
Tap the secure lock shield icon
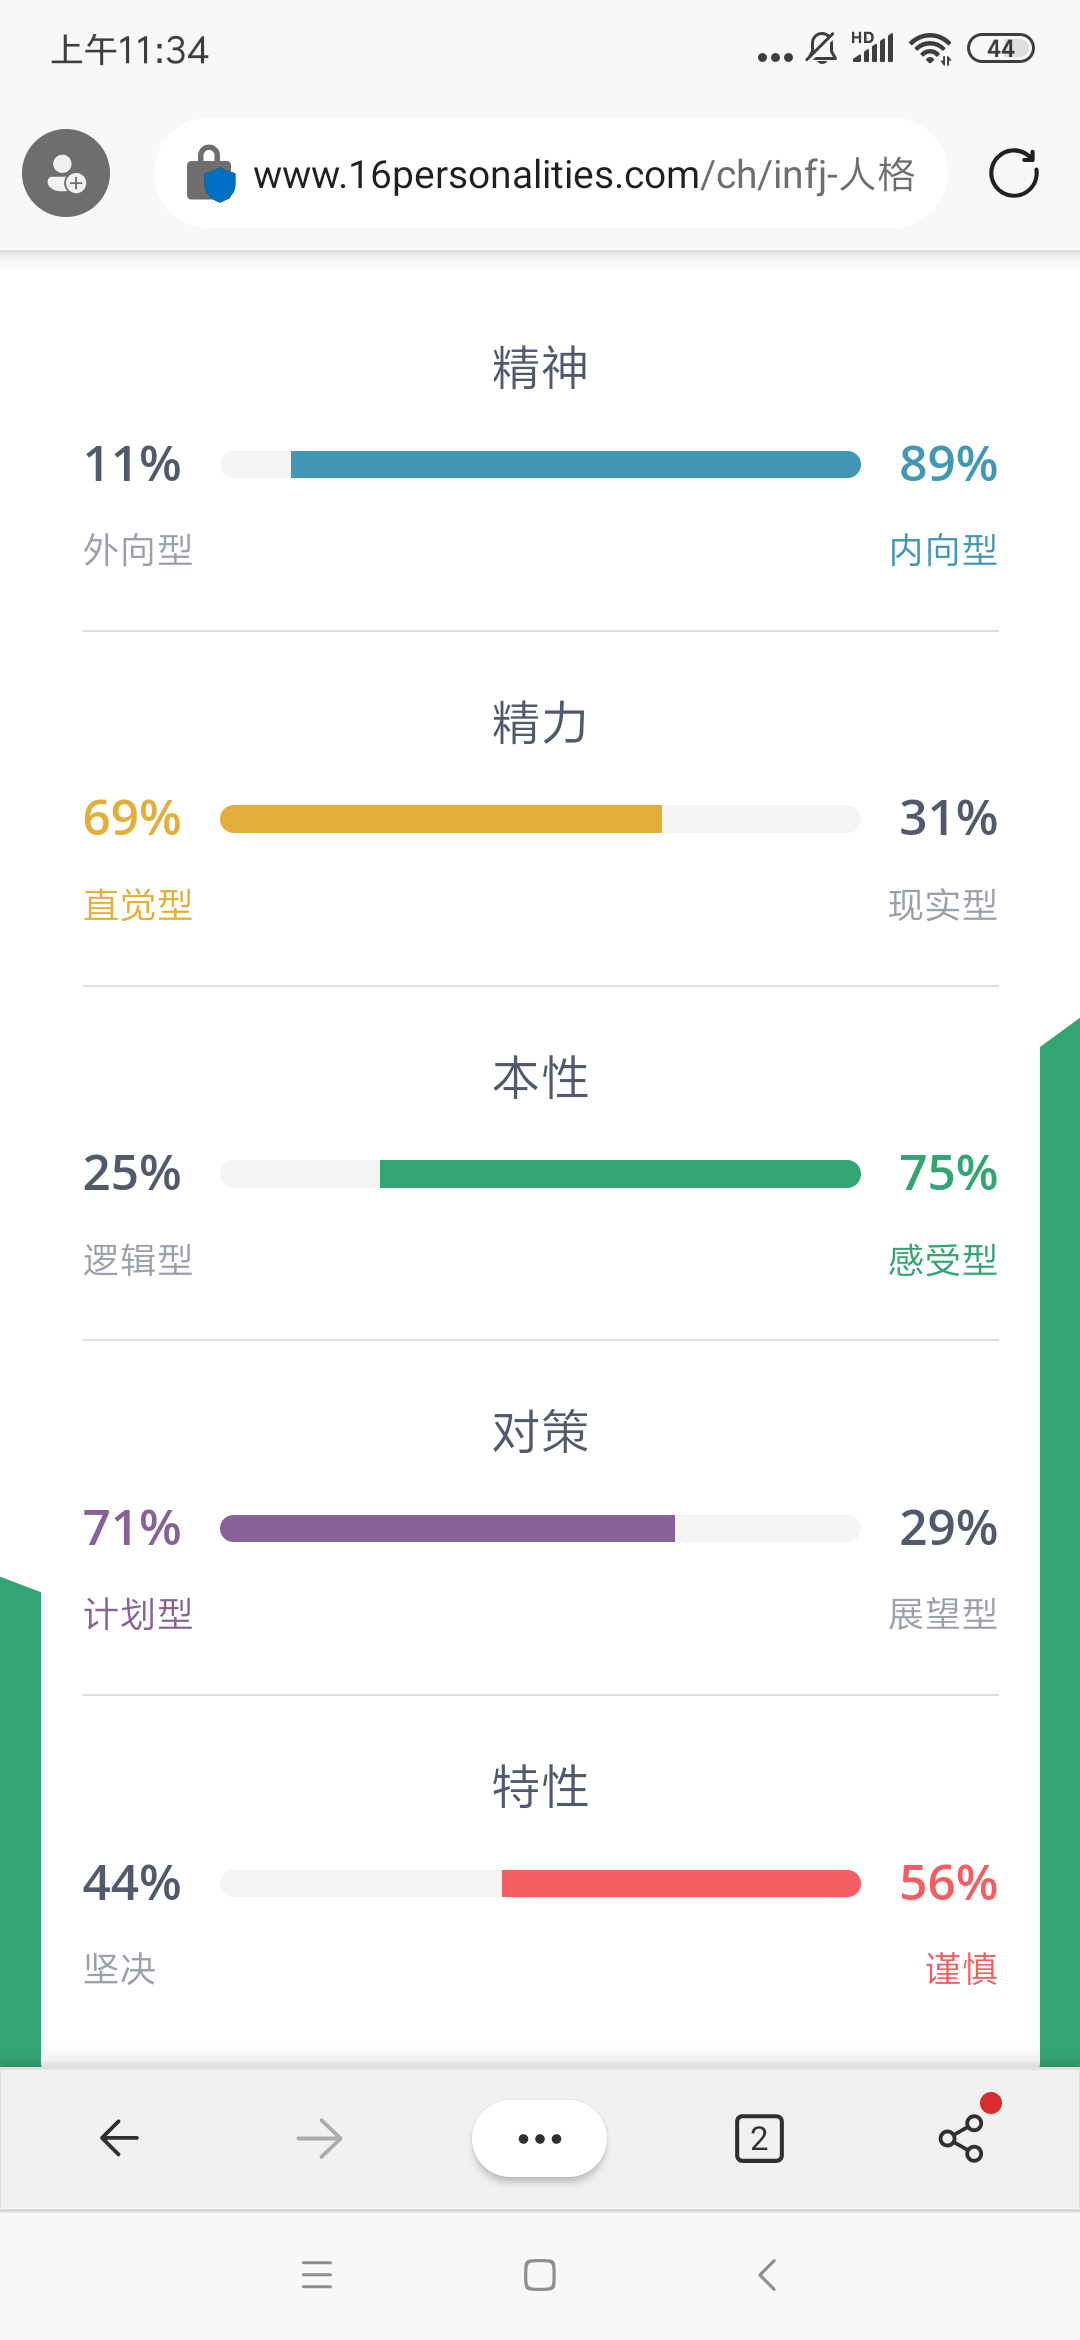click(210, 174)
